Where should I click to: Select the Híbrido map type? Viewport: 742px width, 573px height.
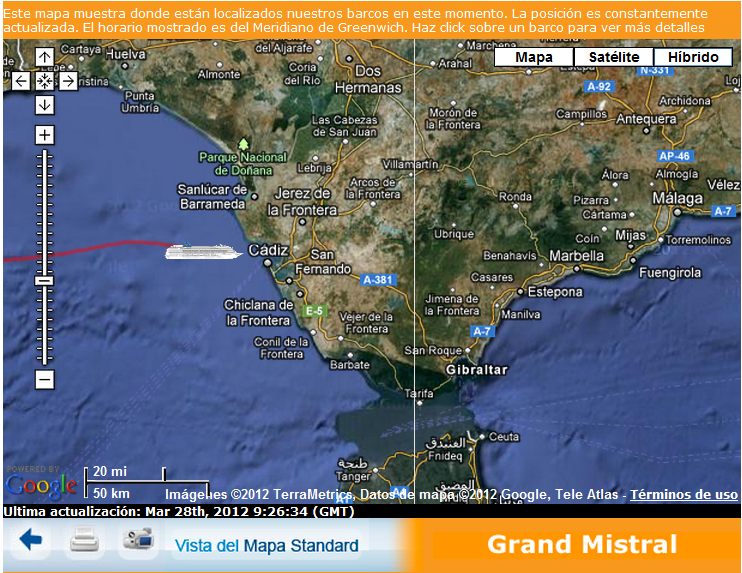click(x=693, y=57)
